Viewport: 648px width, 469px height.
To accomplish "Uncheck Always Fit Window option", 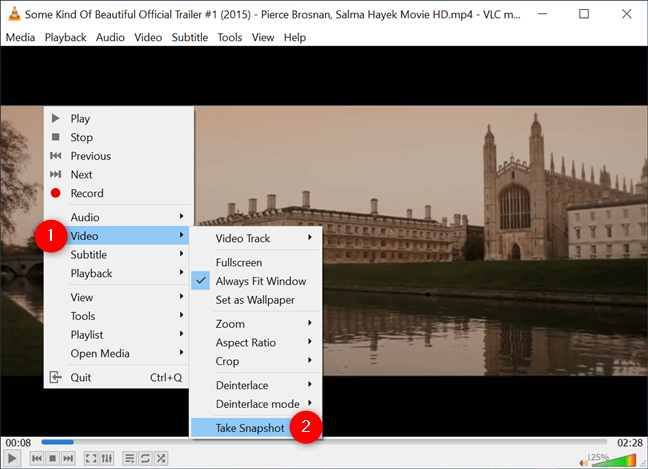I will pos(256,281).
